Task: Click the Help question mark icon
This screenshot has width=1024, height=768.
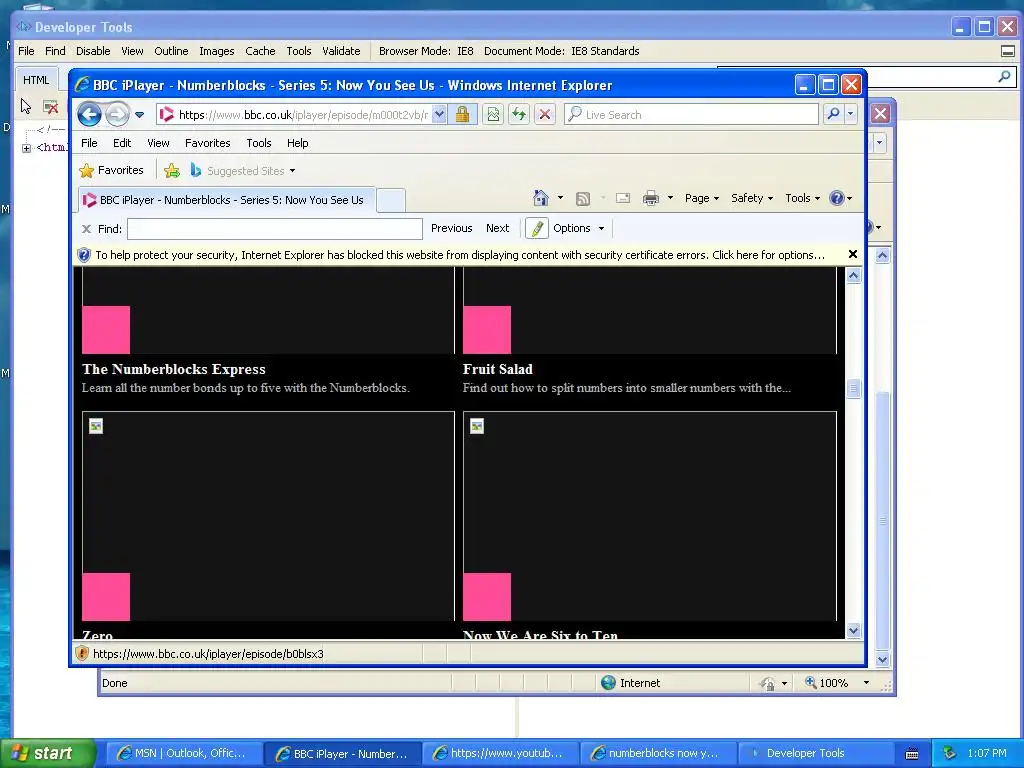Action: [837, 198]
